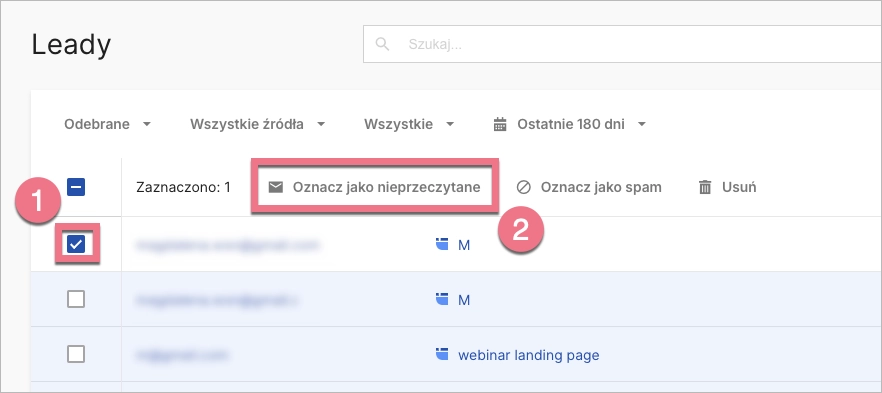Focus the Szukaj search field
Image resolution: width=882 pixels, height=393 pixels.
click(x=622, y=44)
